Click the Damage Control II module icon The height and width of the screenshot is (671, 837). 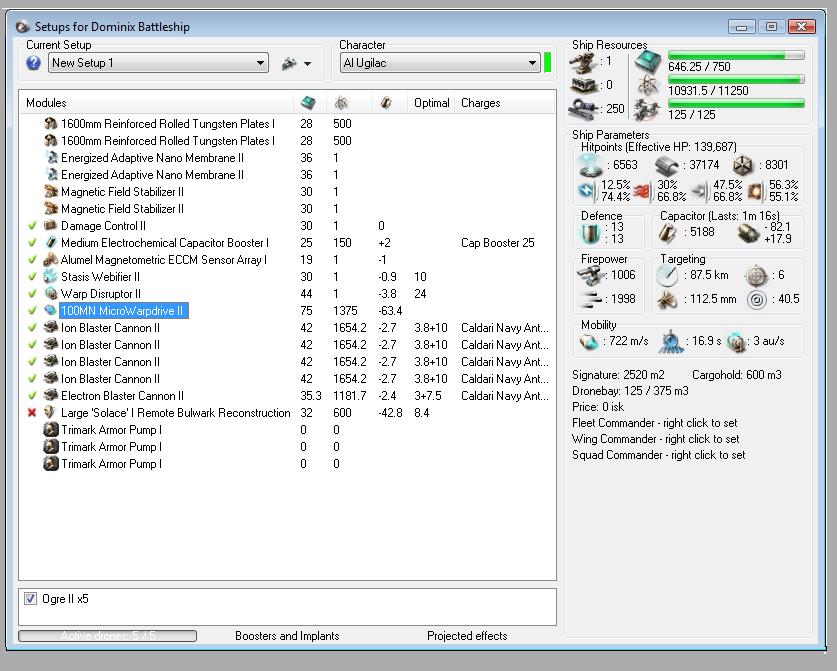coord(51,226)
